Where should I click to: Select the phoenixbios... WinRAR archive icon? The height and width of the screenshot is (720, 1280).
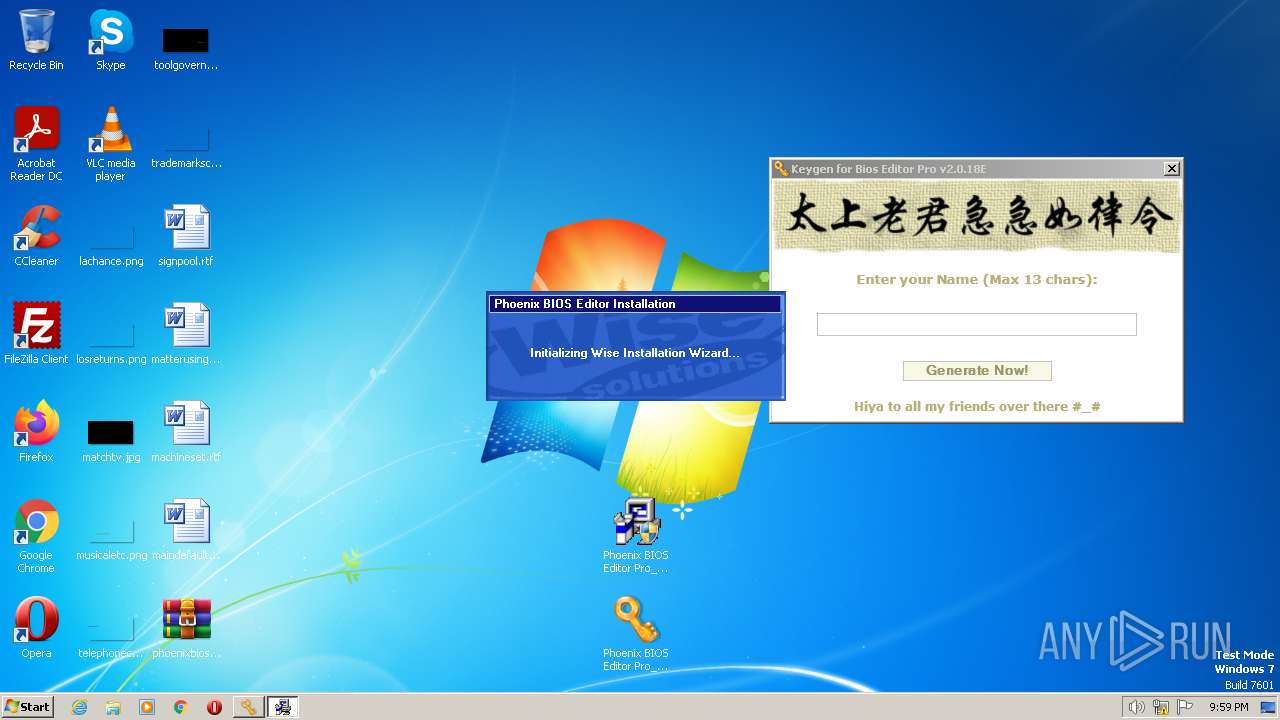click(x=186, y=628)
